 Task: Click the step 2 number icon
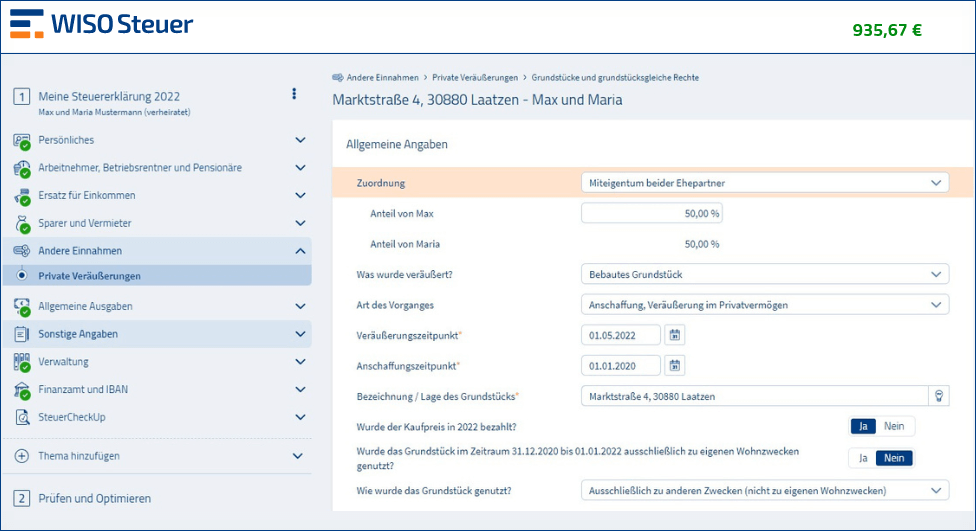pyautogui.click(x=22, y=499)
